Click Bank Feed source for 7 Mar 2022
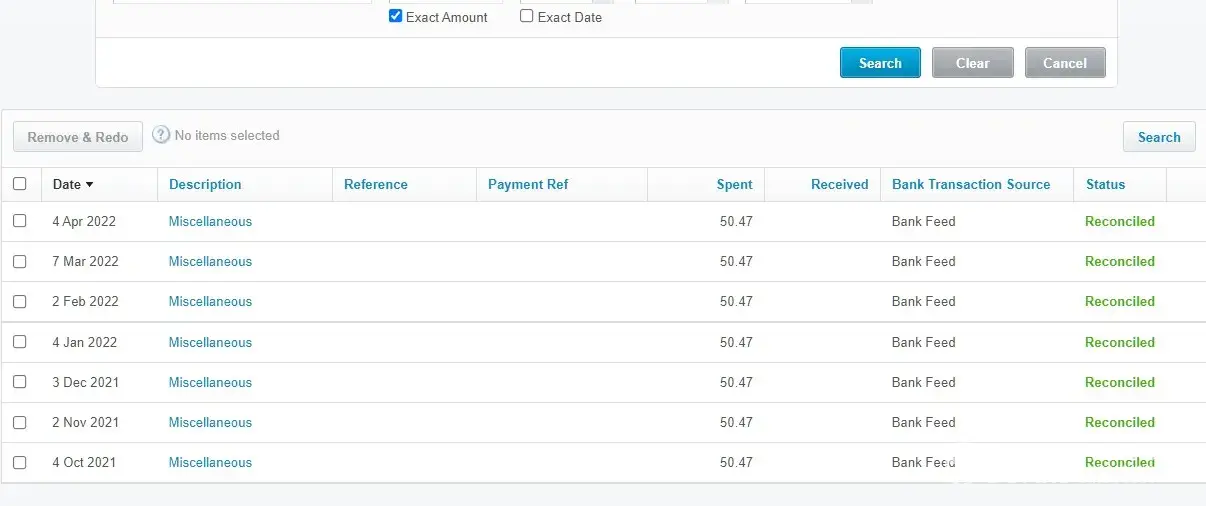The height and width of the screenshot is (506, 1206). [x=924, y=261]
